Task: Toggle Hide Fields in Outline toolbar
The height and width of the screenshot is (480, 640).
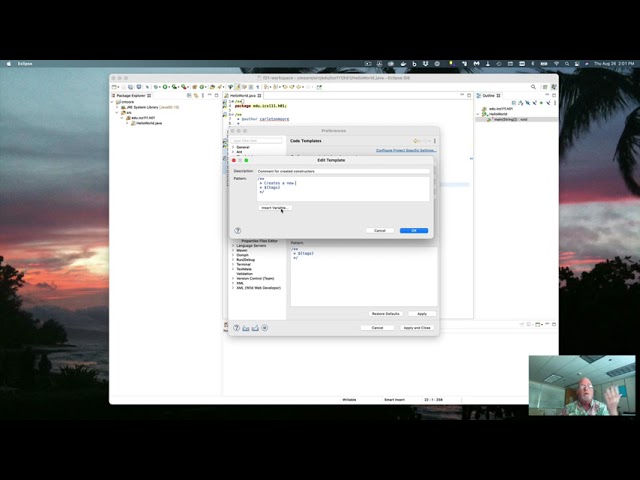Action: point(527,103)
